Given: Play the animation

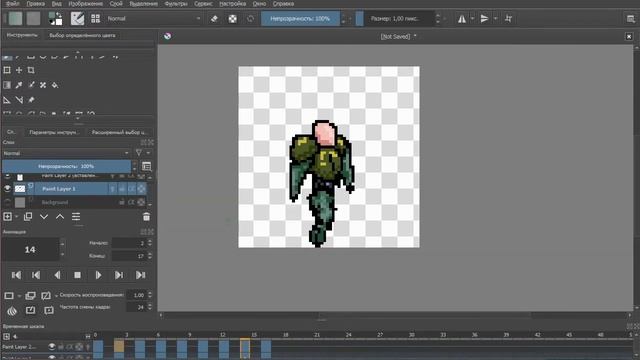Looking at the screenshot, I should [x=98, y=275].
